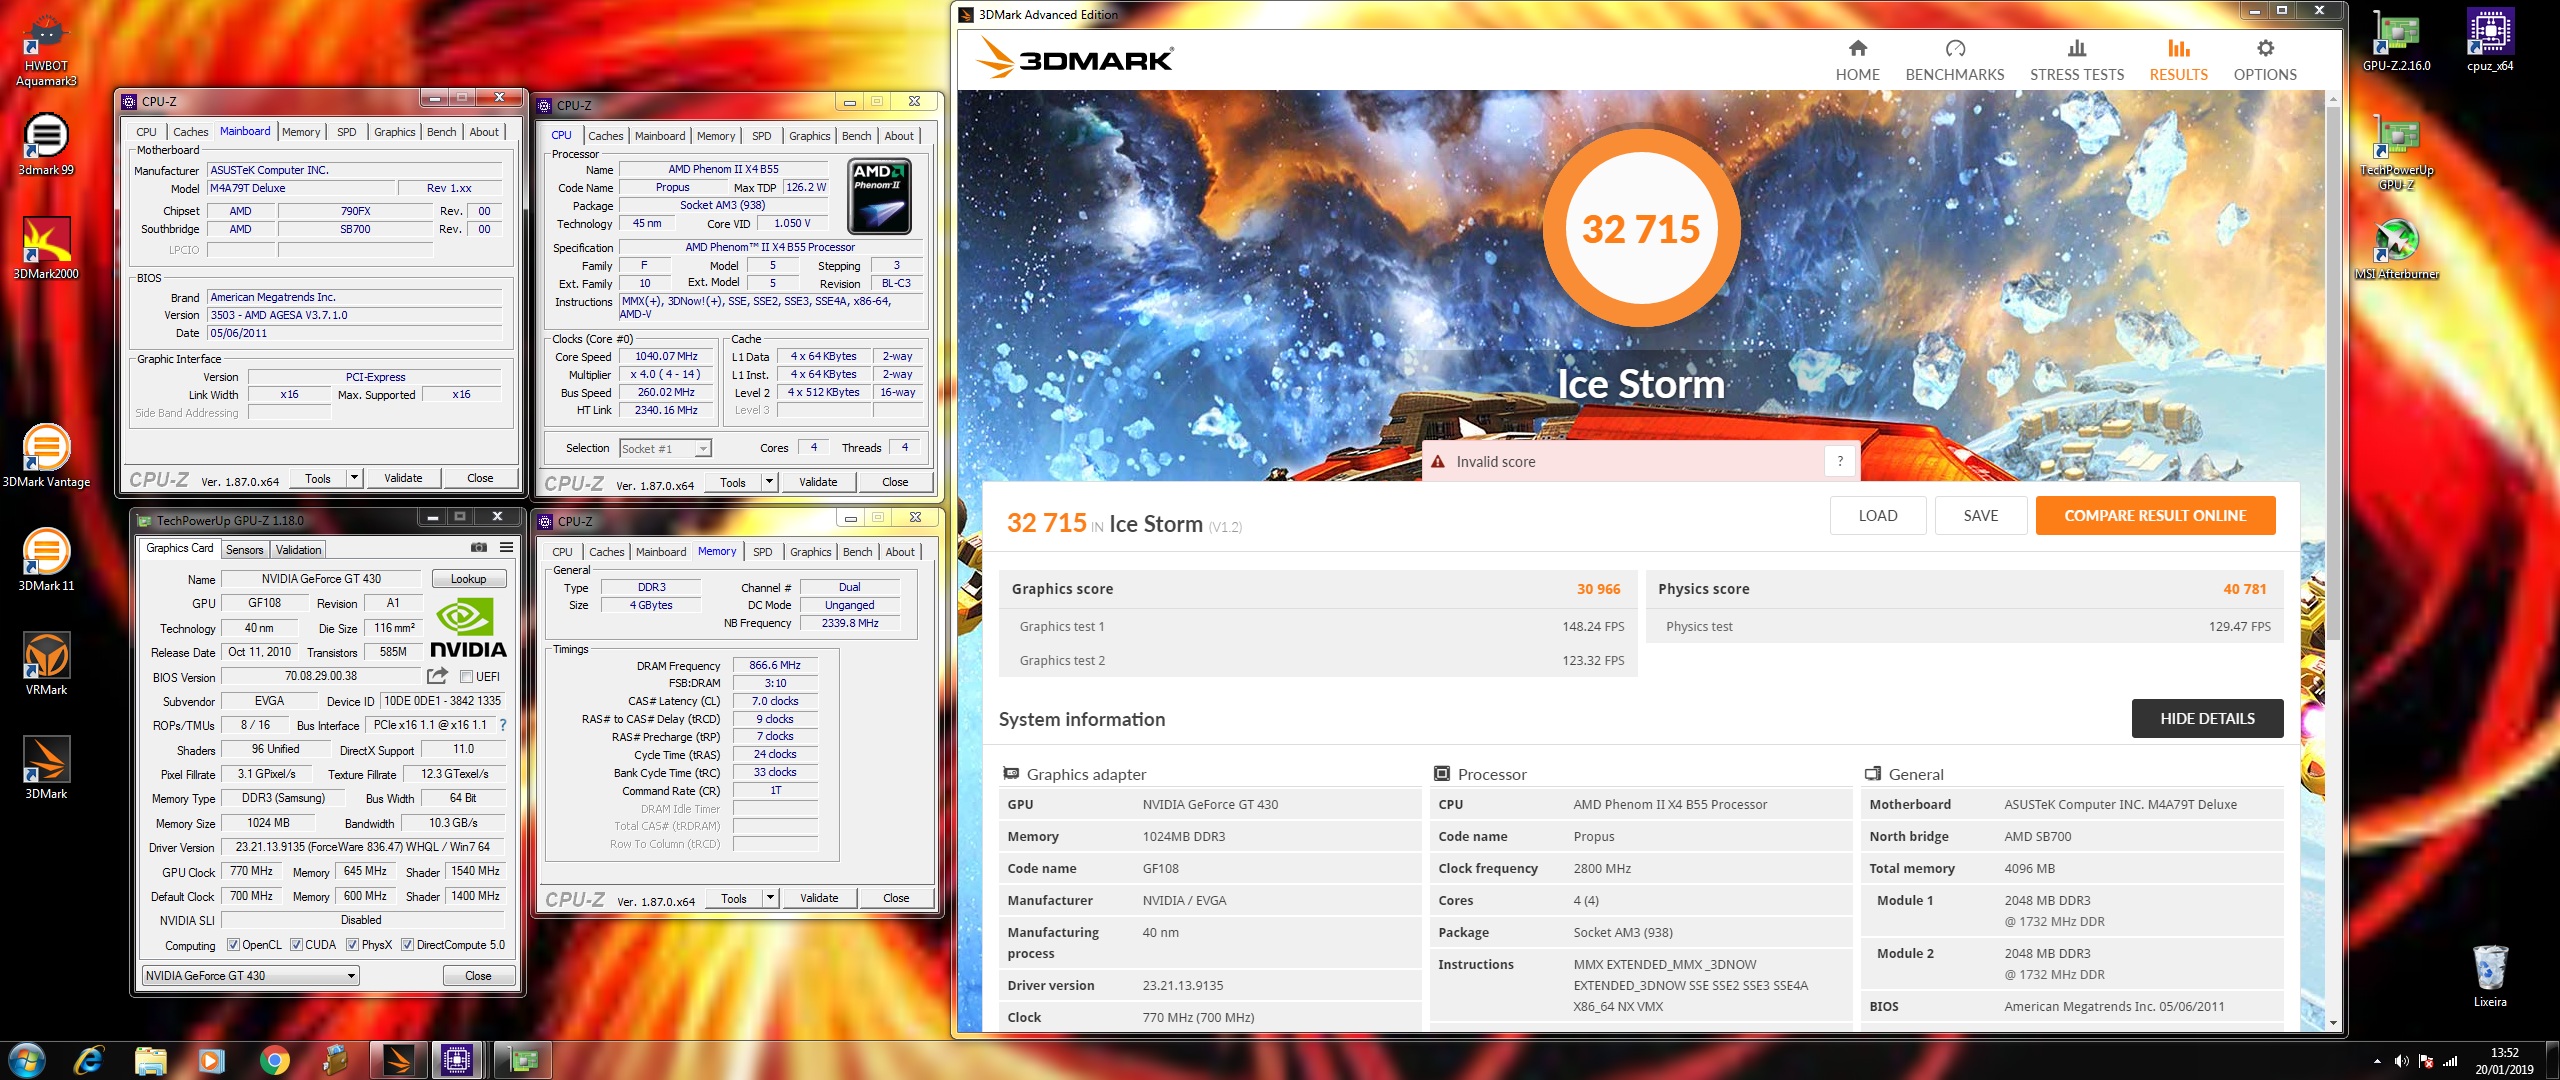Click SAVE button in 3DMark
Image resolution: width=2560 pixels, height=1080 pixels.
point(1980,515)
